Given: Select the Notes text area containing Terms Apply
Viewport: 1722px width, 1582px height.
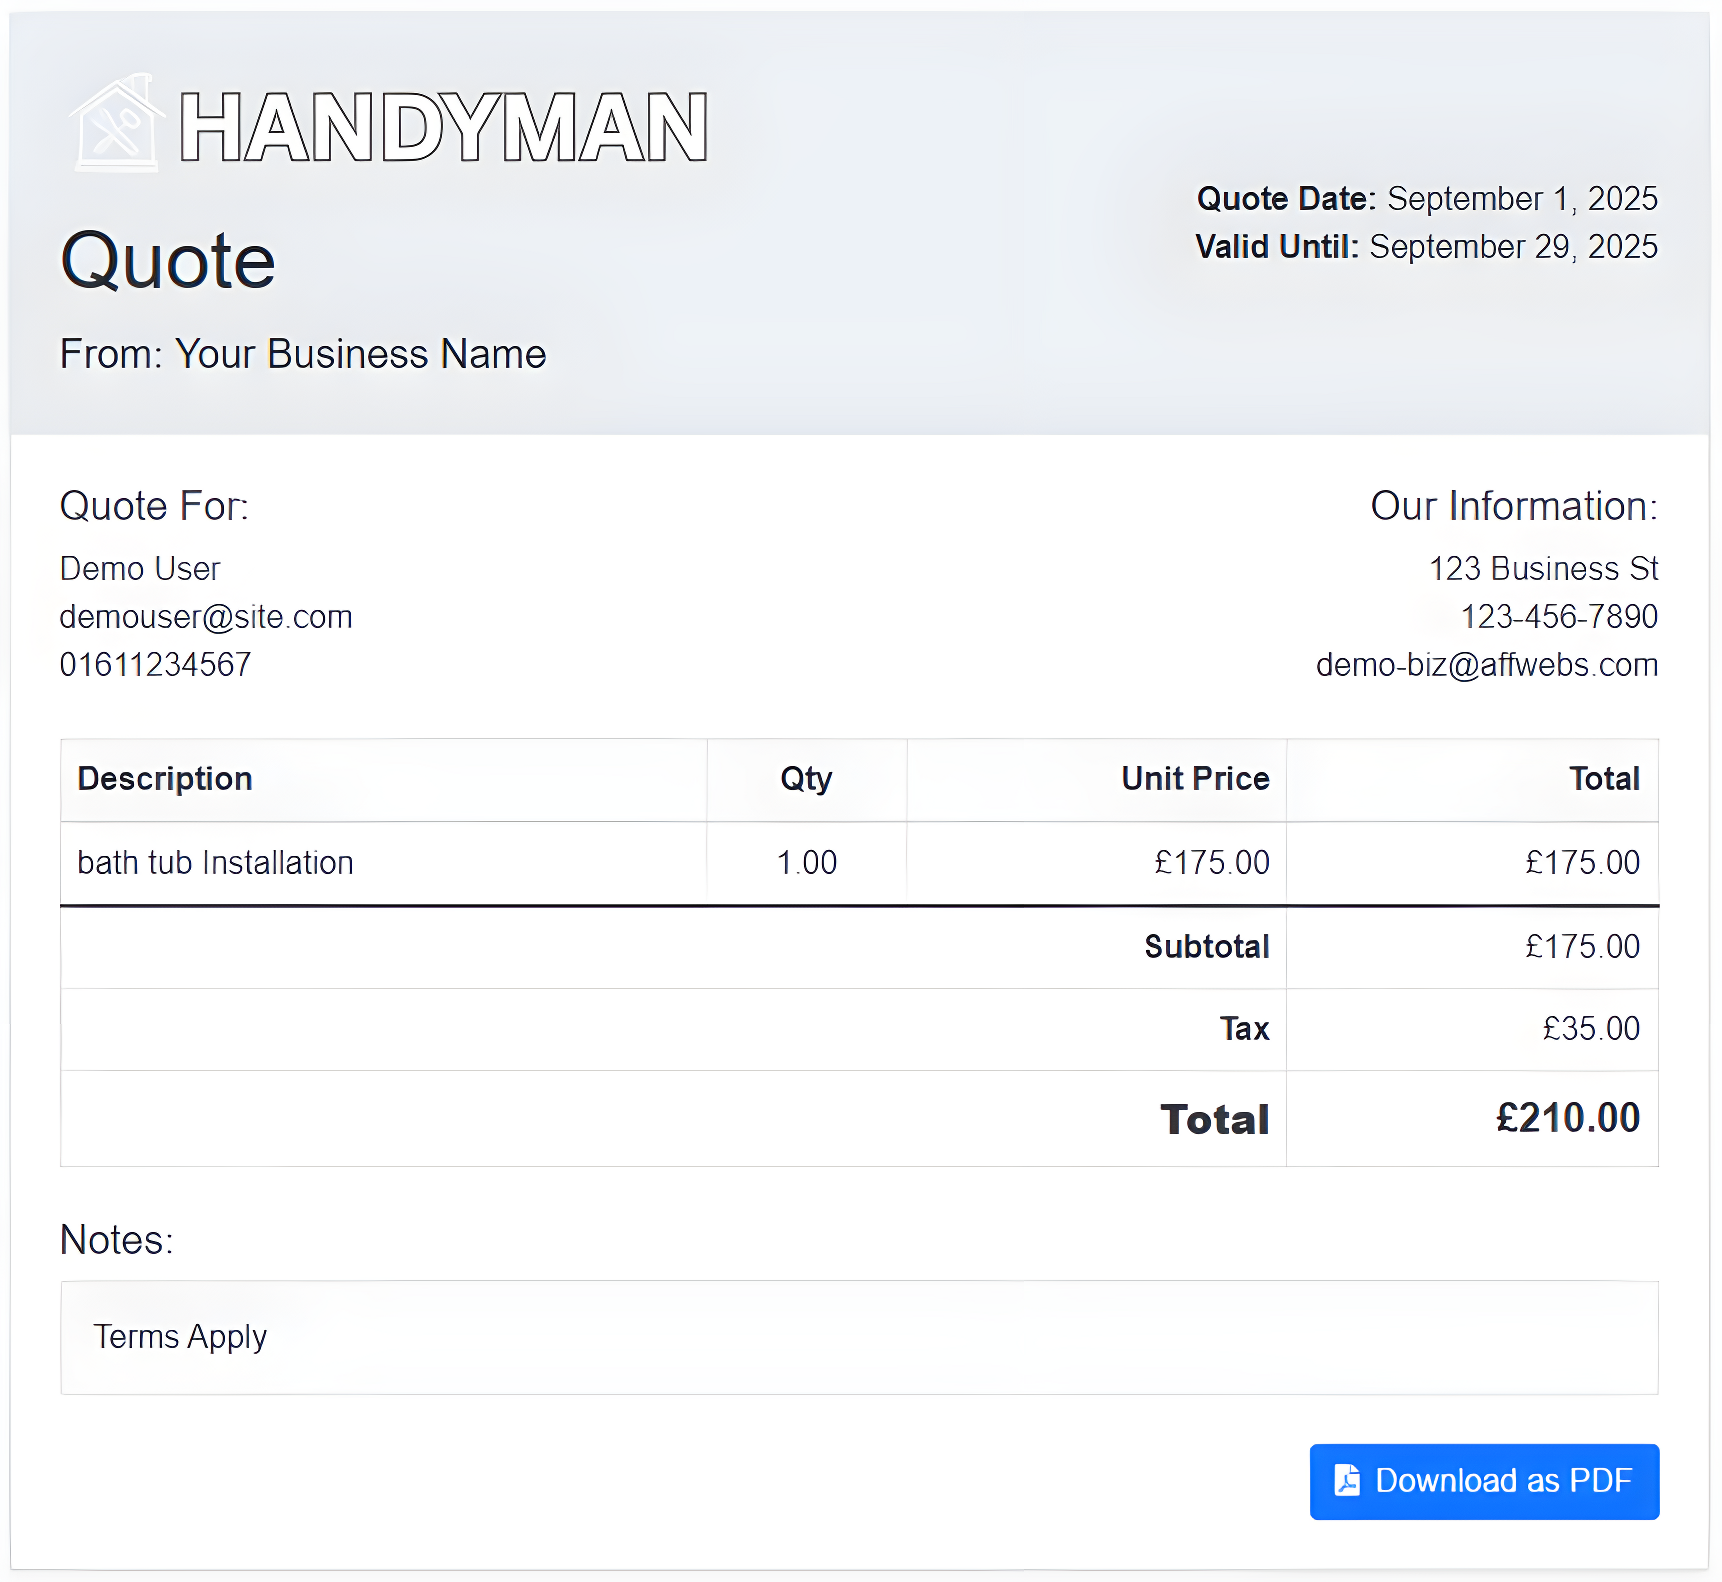Looking at the screenshot, I should point(860,1338).
